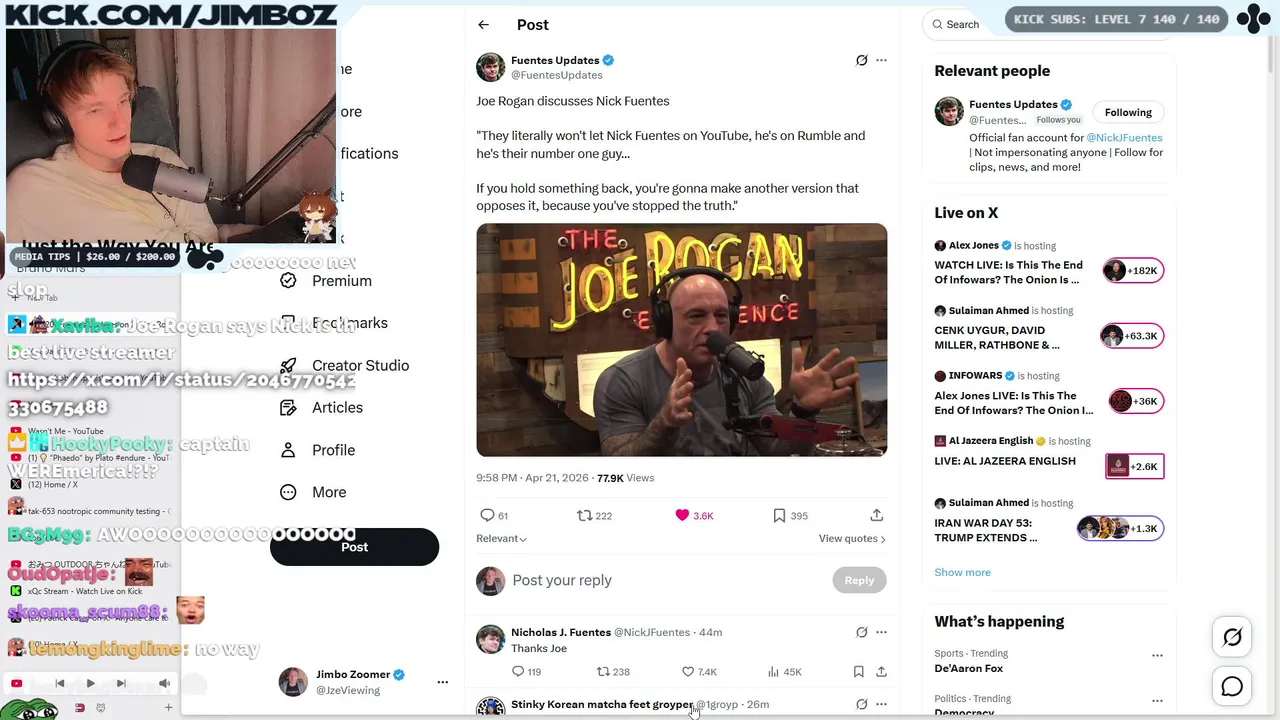Viewport: 1280px width, 720px height.
Task: Play the Joe Rogan video thumbnail
Action: pyautogui.click(x=681, y=340)
